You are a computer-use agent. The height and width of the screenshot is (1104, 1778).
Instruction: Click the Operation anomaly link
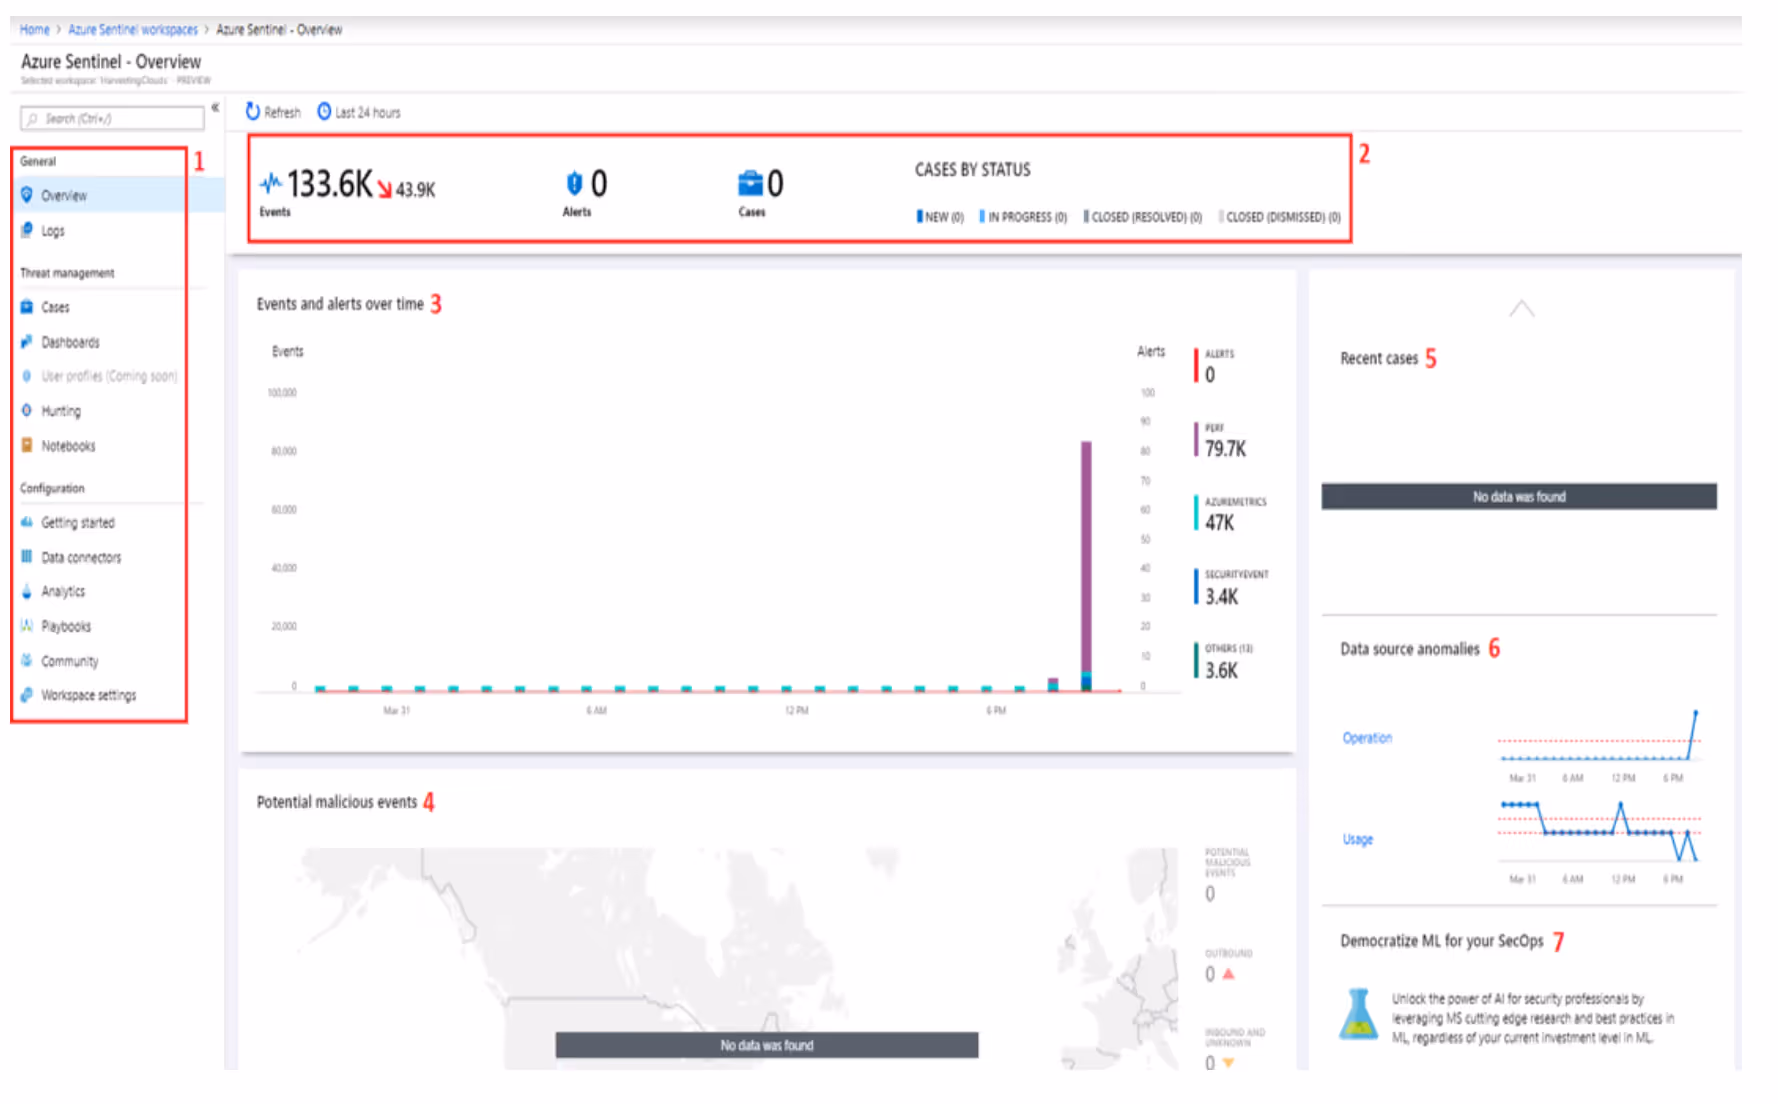pos(1367,738)
